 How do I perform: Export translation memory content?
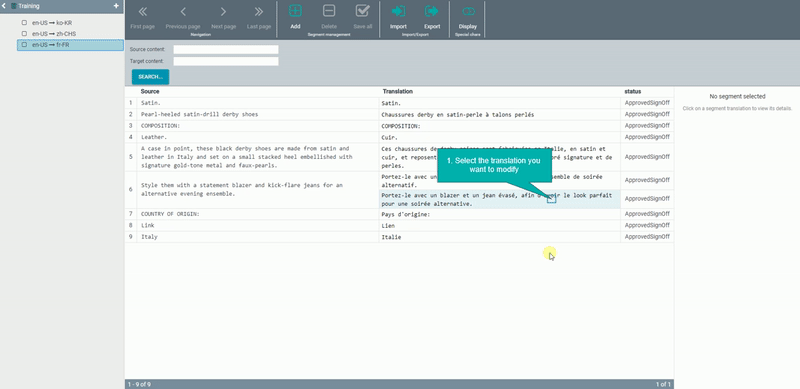click(x=432, y=17)
